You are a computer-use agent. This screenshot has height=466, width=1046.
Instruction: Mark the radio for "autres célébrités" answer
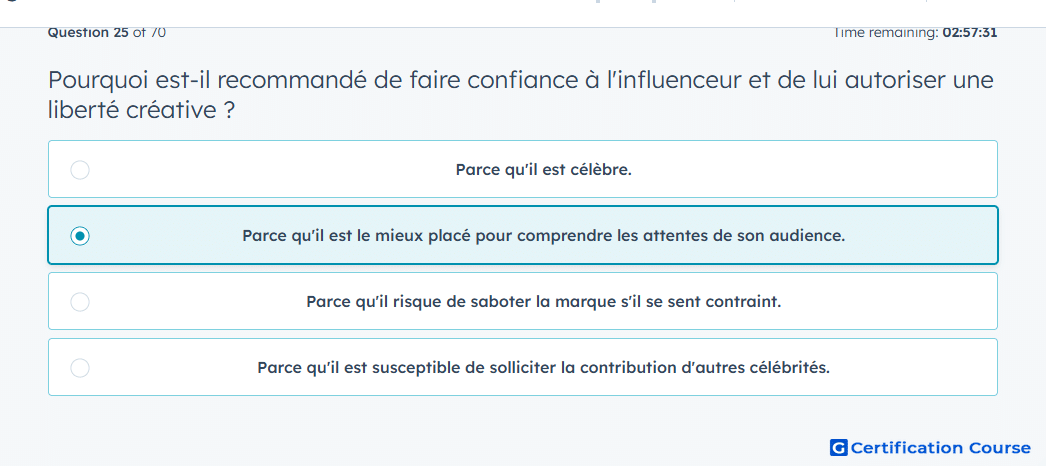coord(80,367)
